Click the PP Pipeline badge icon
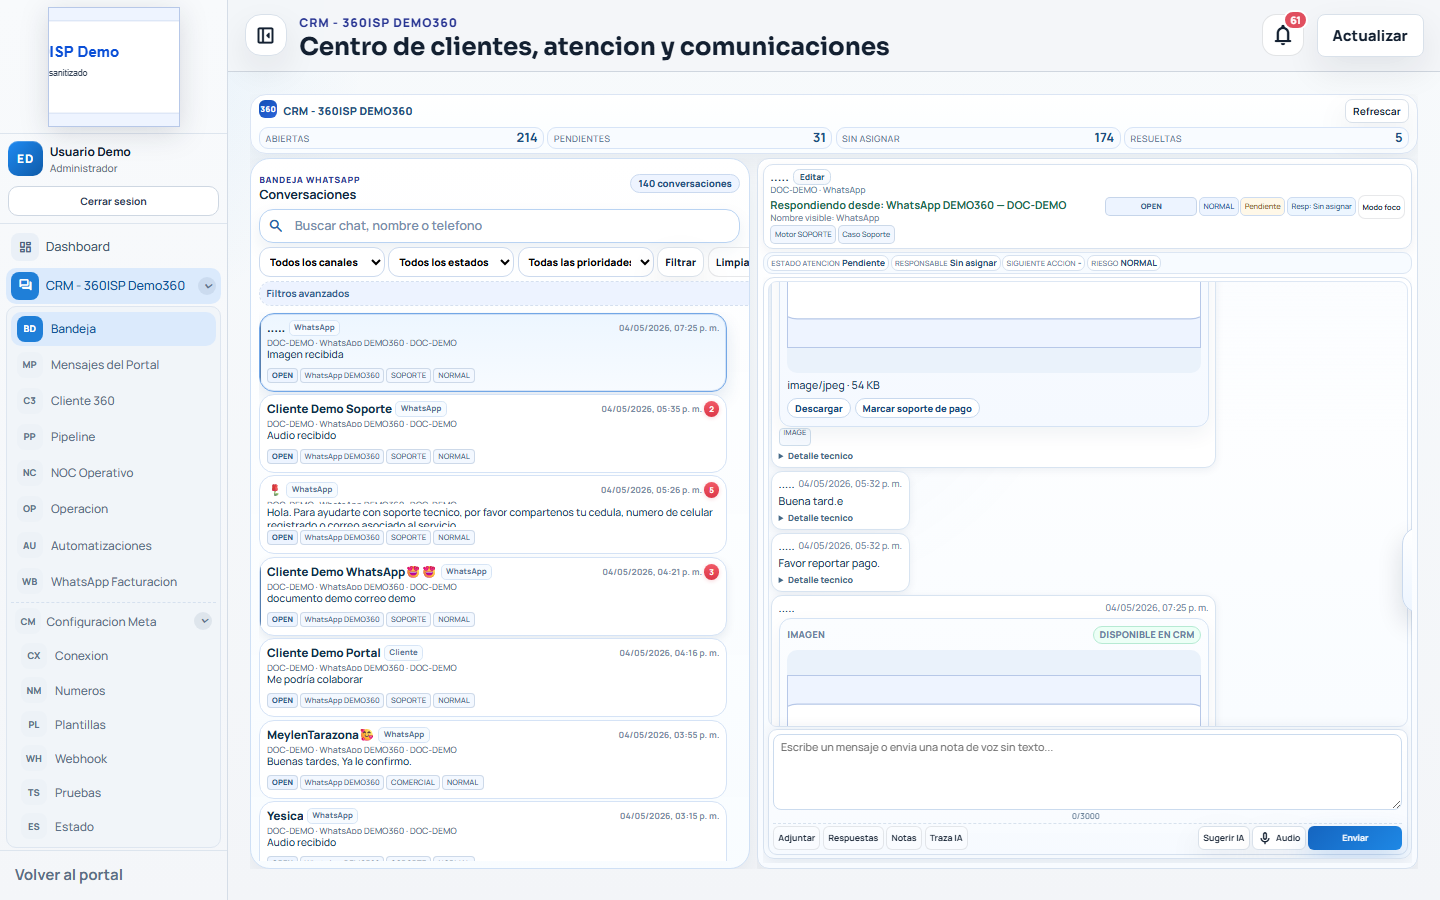The height and width of the screenshot is (900, 1440). pos(30,437)
